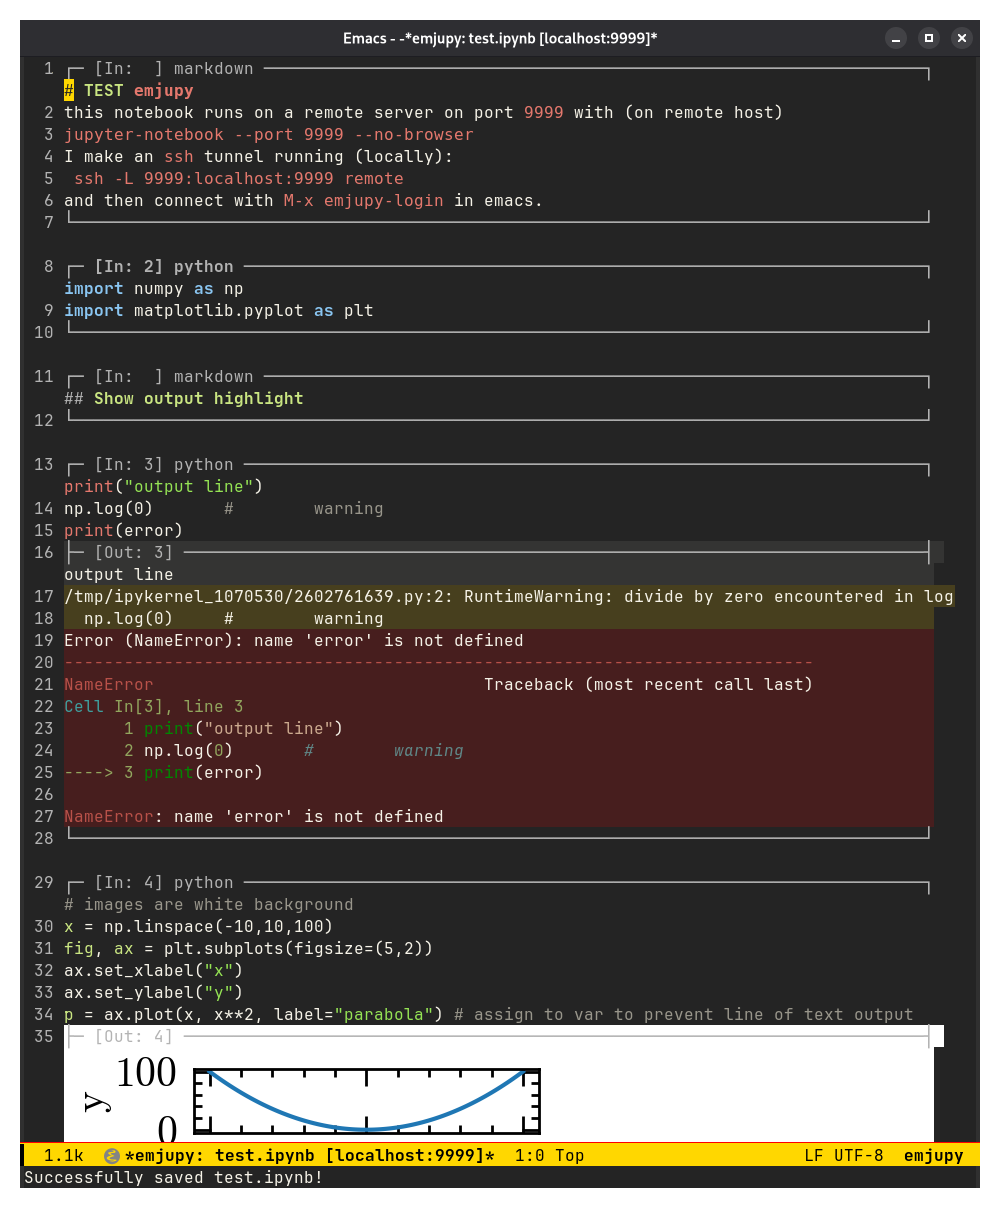
Task: Close the Emacs window
Action: pyautogui.click(x=961, y=38)
